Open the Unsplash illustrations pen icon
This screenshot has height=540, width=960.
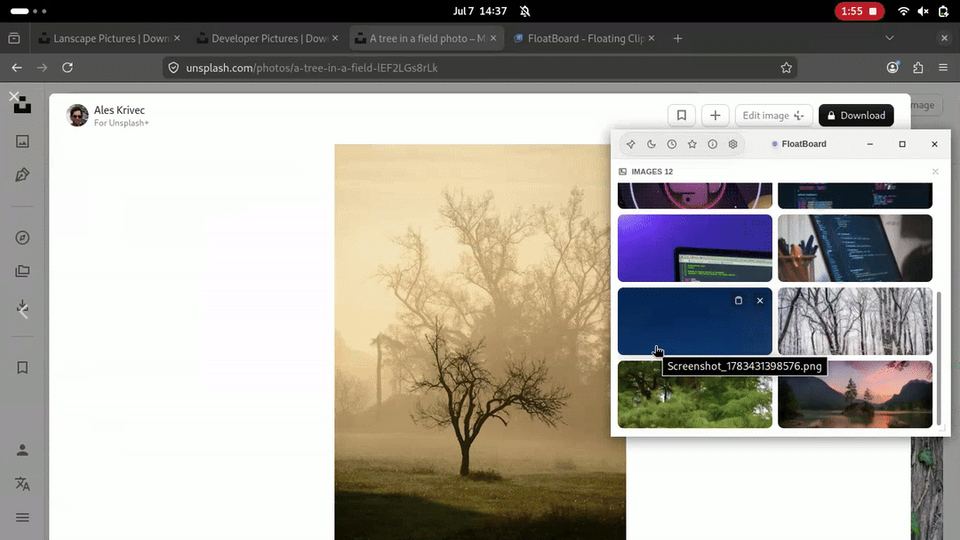23,175
